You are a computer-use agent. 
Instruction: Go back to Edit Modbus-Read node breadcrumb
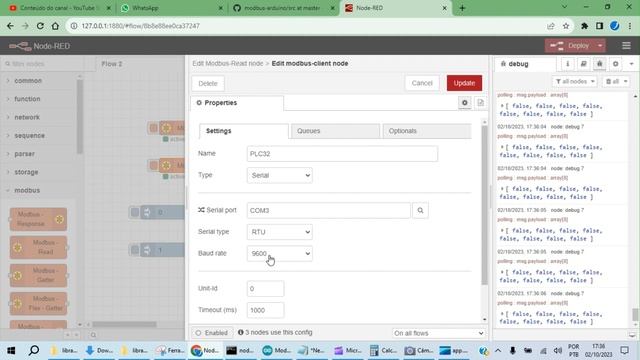(228, 64)
